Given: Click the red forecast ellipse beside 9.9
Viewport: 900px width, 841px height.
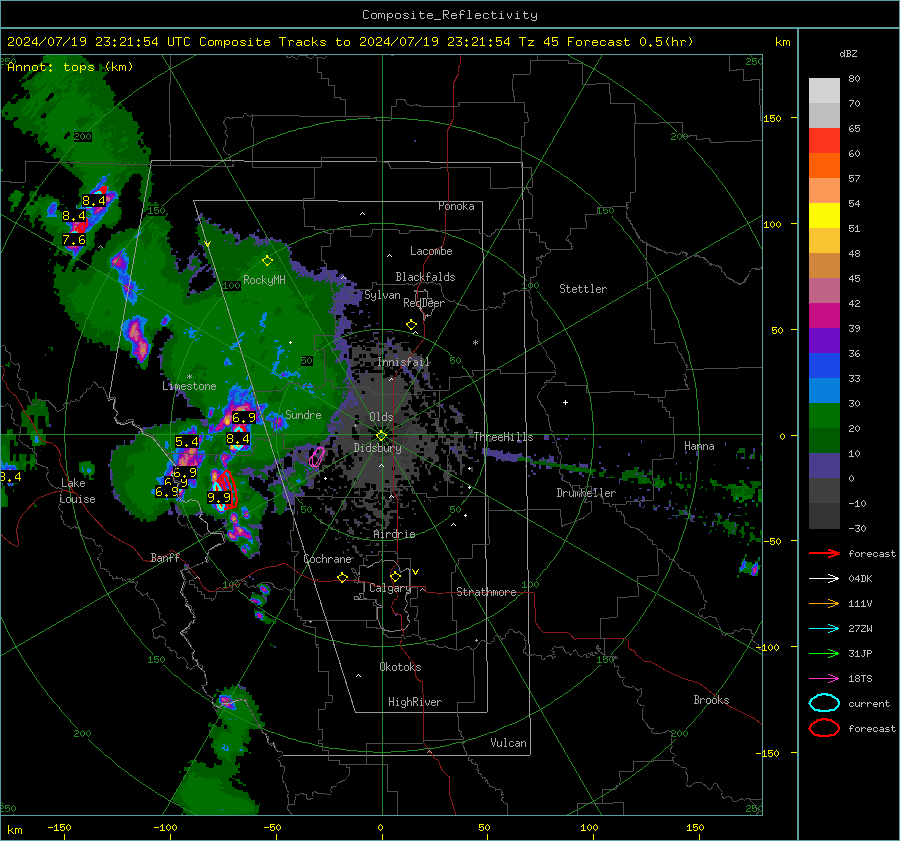Looking at the screenshot, I should pos(226,490).
